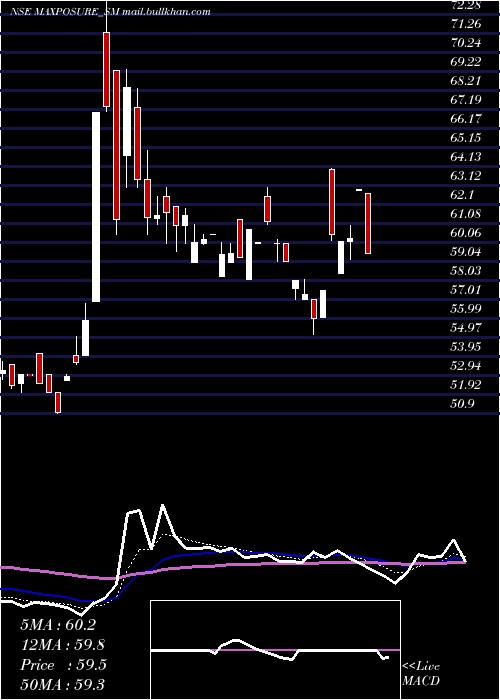Select the 59.04 price axis label
Image resolution: width=500 pixels, height=700 pixels.
(x=466, y=252)
